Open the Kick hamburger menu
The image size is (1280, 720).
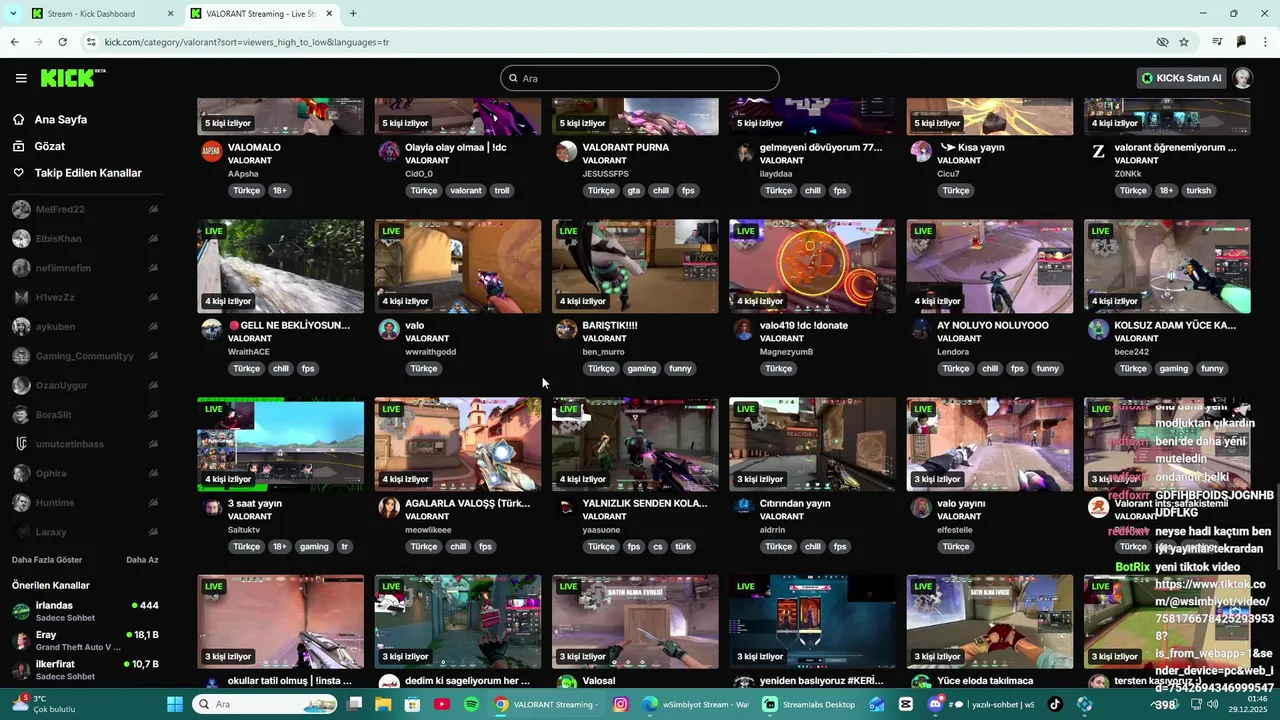(21, 78)
